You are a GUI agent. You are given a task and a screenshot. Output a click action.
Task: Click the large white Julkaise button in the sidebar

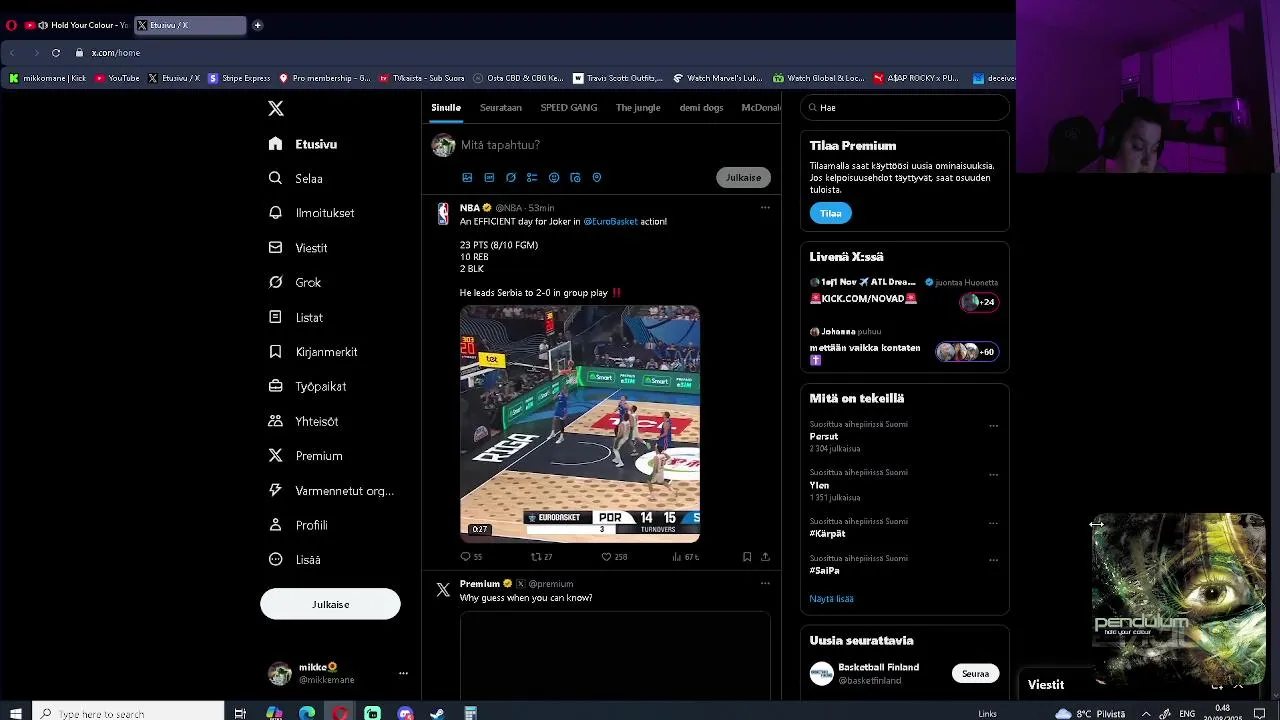click(330, 604)
